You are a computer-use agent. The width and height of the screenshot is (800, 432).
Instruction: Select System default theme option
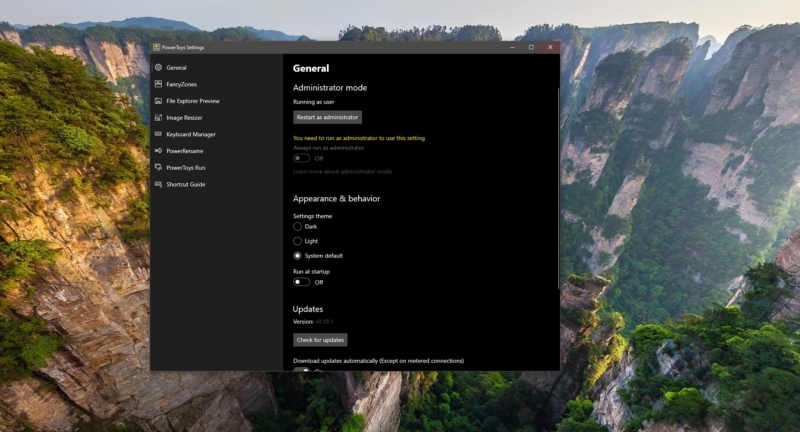click(x=297, y=256)
